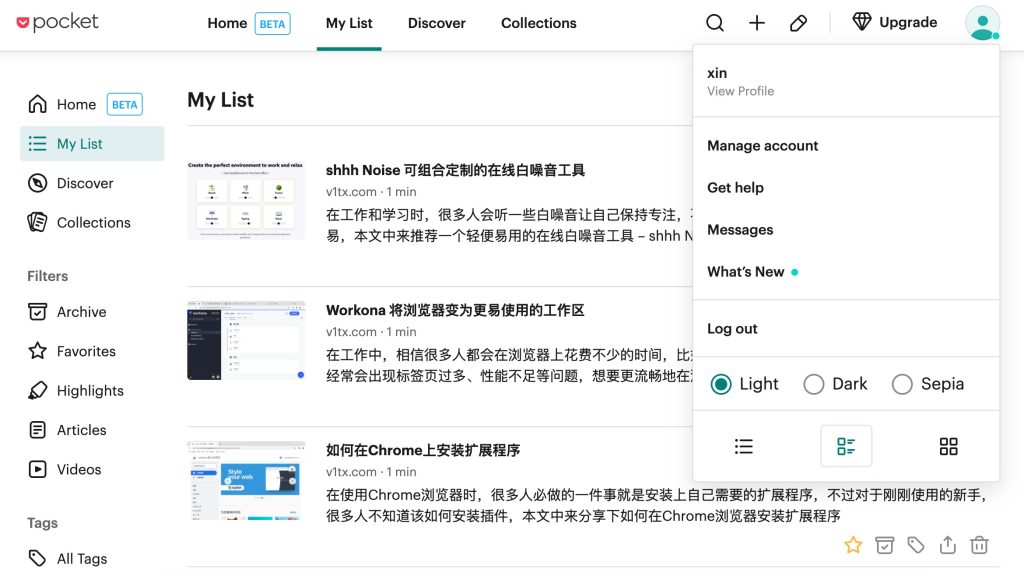Share the Chrome extensions article
The width and height of the screenshot is (1024, 576).
click(x=948, y=545)
